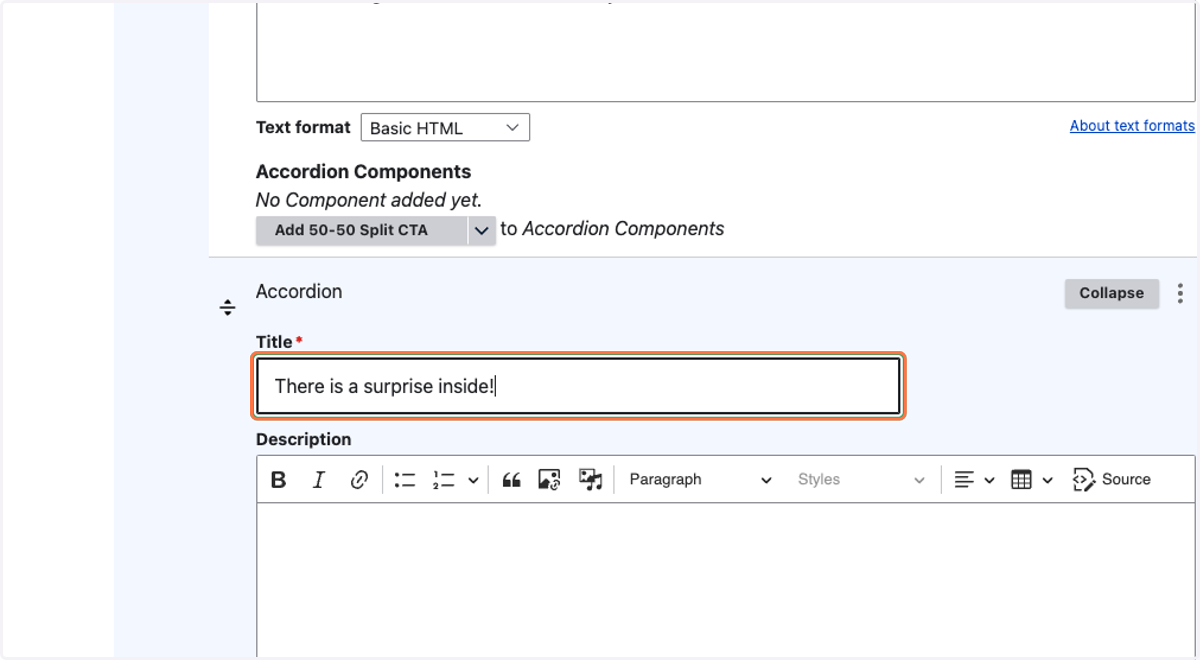The width and height of the screenshot is (1200, 660).
Task: Expand Add component type dropdown arrow
Action: [x=481, y=230]
